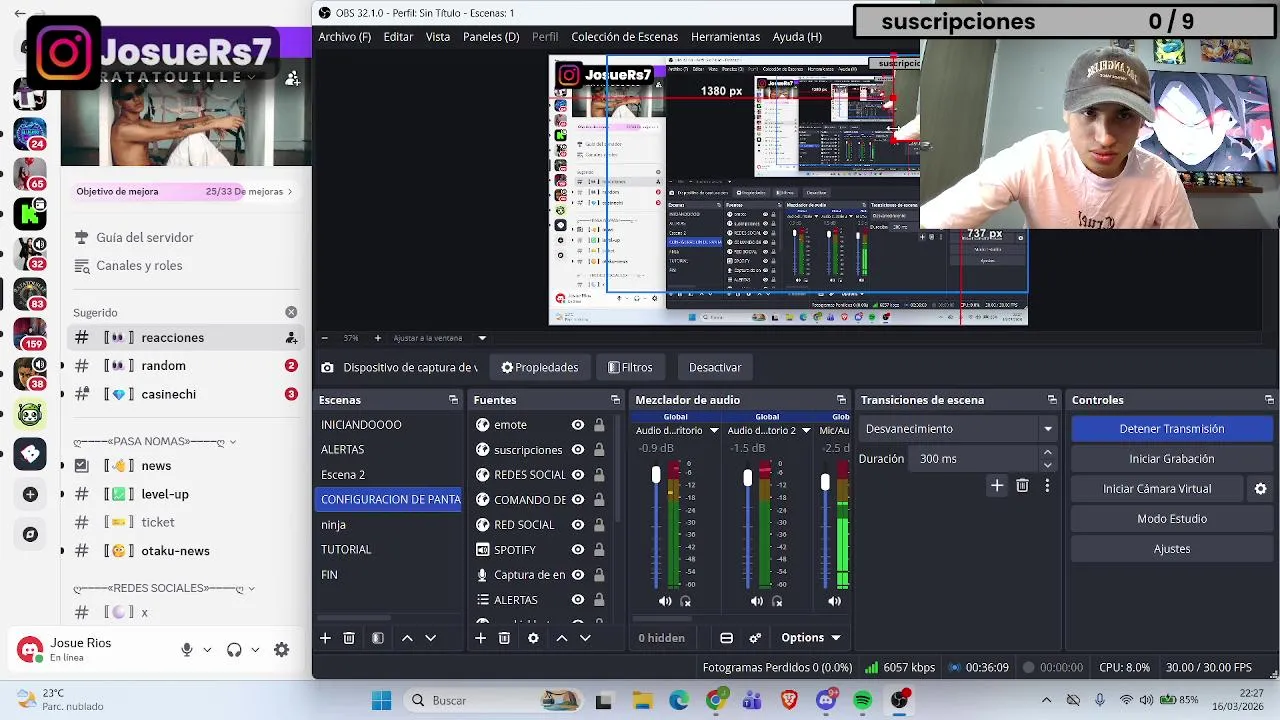Open source properties gear in the Fuentes toolbar
Image resolution: width=1280 pixels, height=720 pixels.
click(533, 638)
